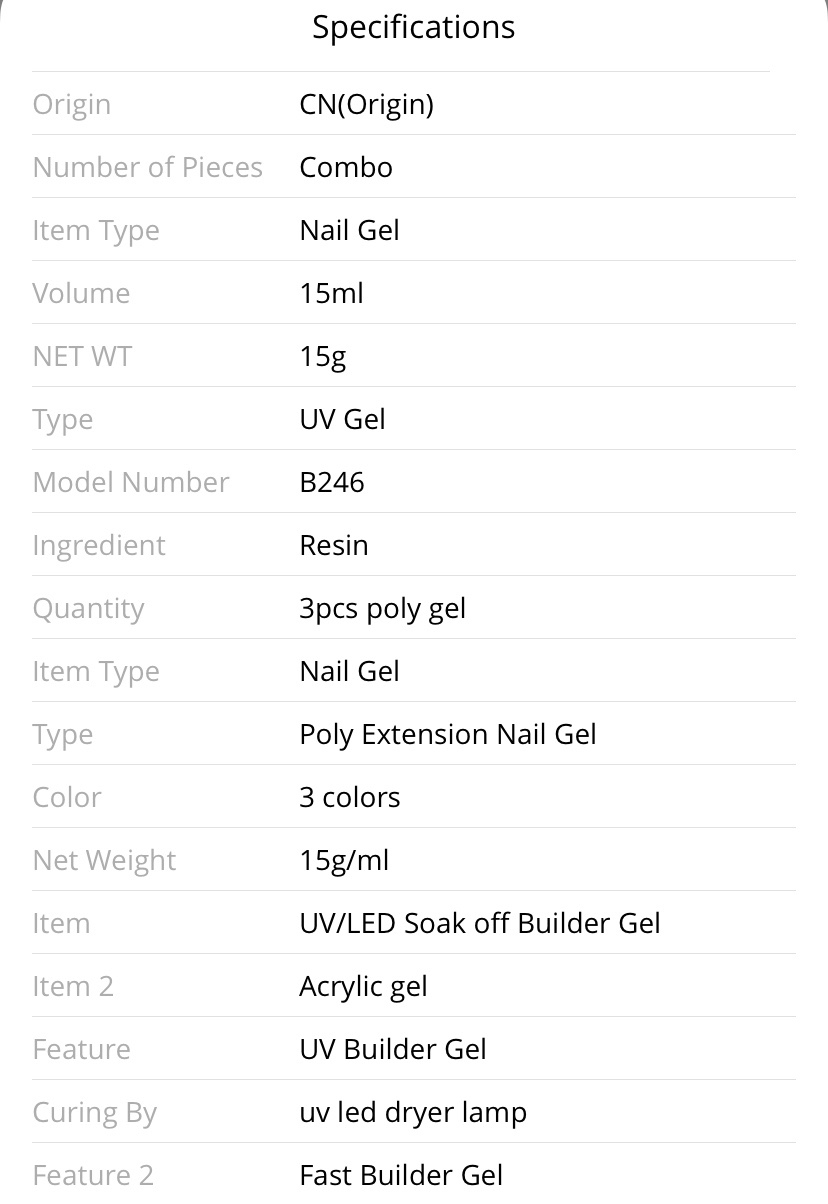828x1204 pixels.
Task: Tap UV/LED Soak off Builder Gel
Action: point(480,923)
